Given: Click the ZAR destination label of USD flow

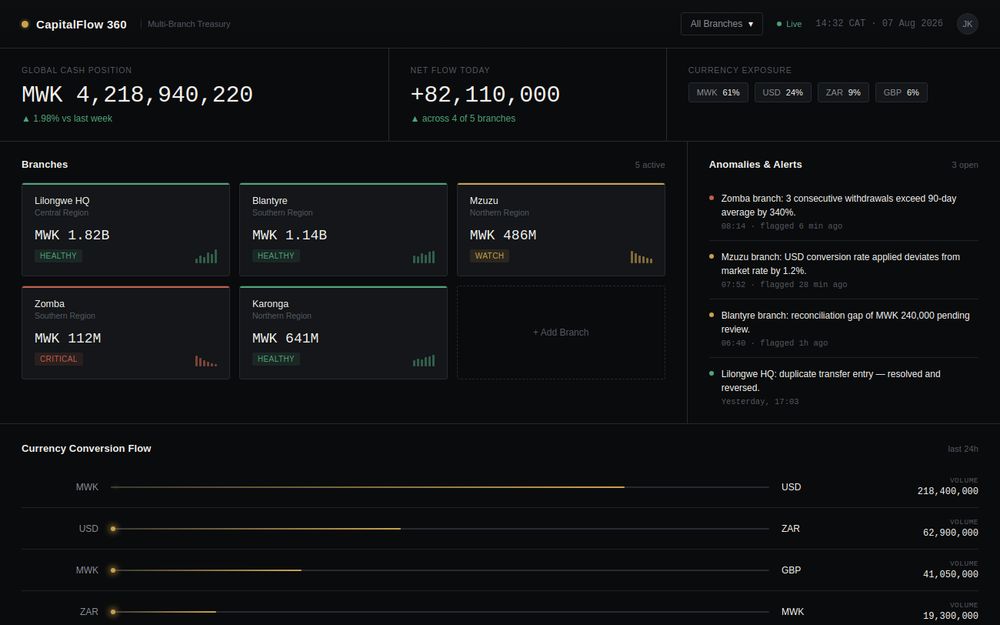Looking at the screenshot, I should tap(790, 529).
